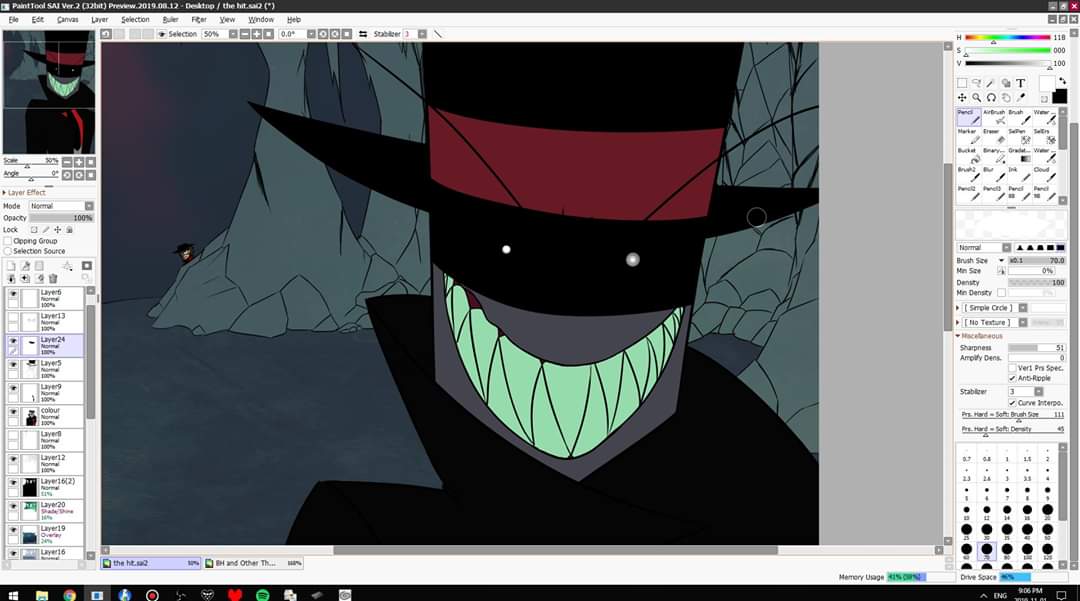1080x601 pixels.
Task: Toggle the Ver1 Prs Spec. checkbox
Action: pyautogui.click(x=1012, y=368)
